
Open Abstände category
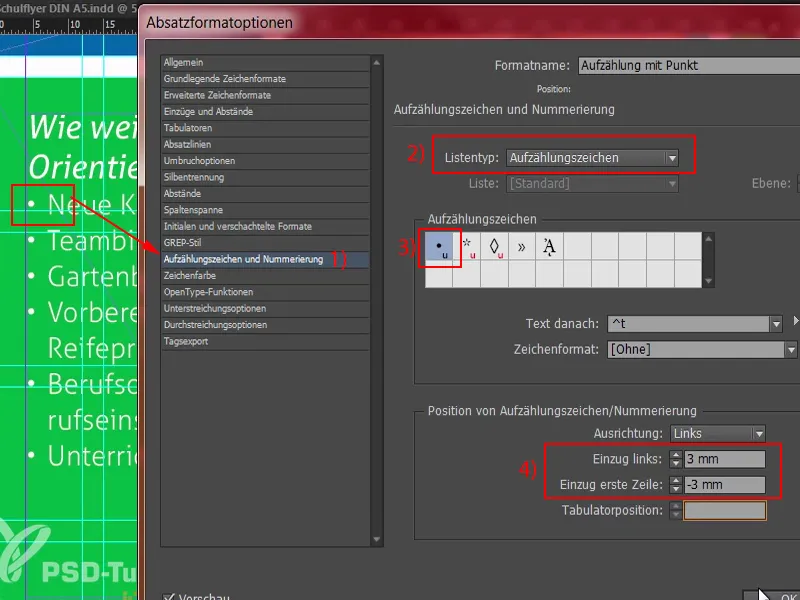[265, 193]
